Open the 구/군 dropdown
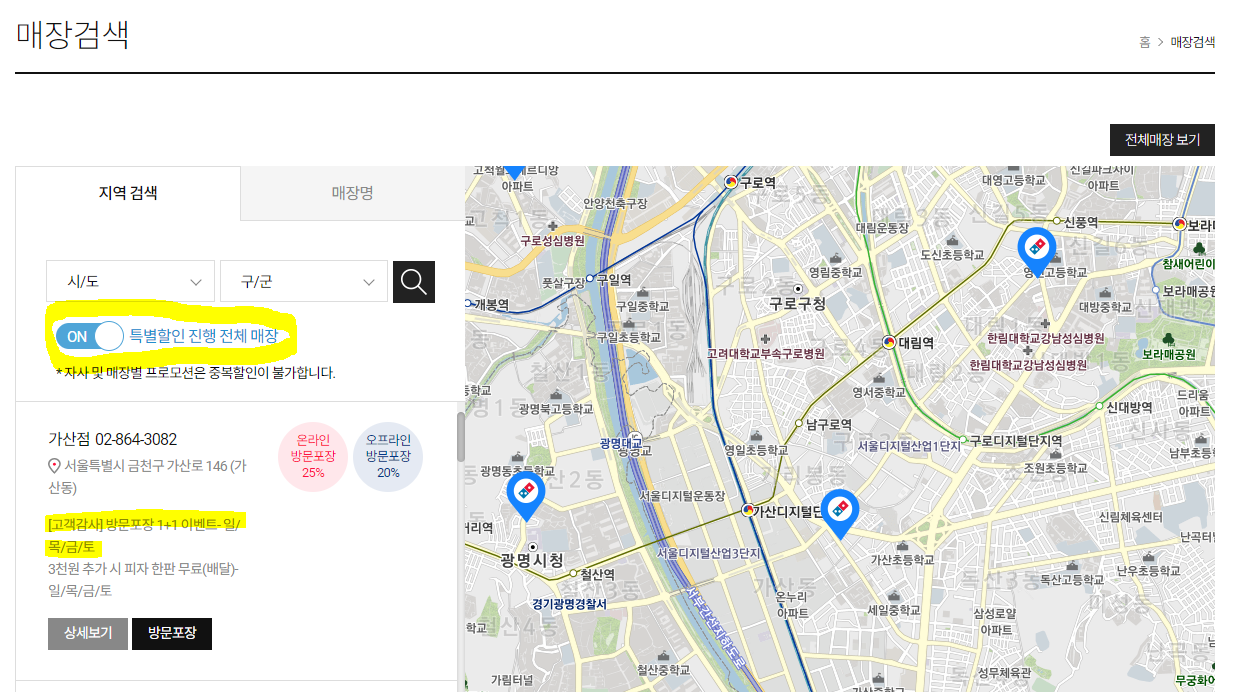The height and width of the screenshot is (692, 1235). 304,281
